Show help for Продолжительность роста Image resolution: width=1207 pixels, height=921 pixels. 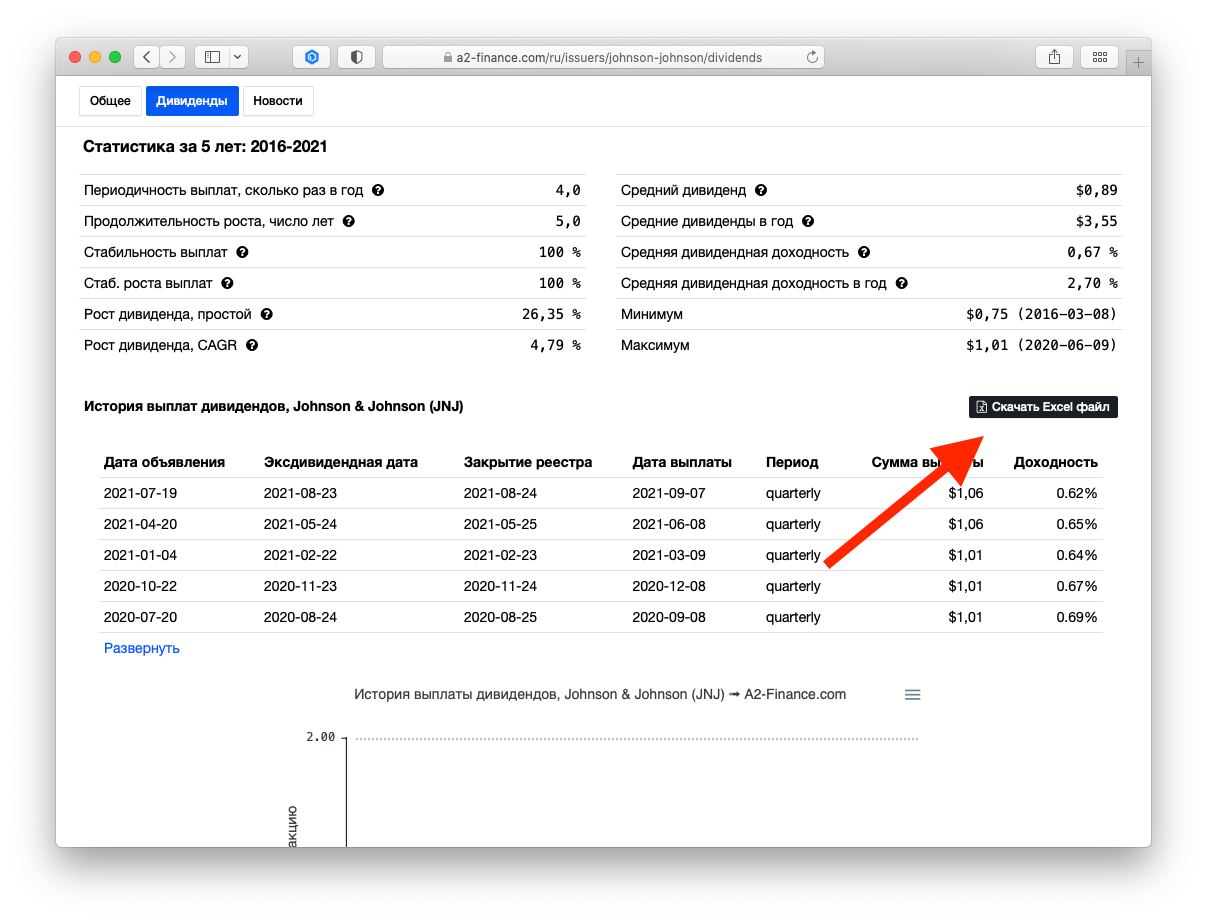(x=349, y=221)
